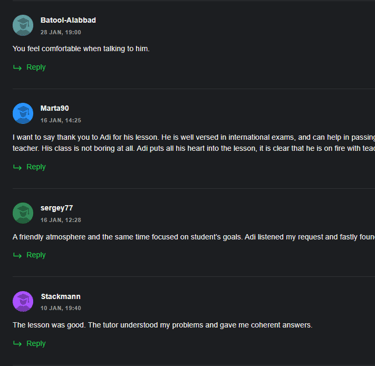This screenshot has width=375, height=366.
Task: Open sergey77's username profile
Action: pyautogui.click(x=57, y=208)
